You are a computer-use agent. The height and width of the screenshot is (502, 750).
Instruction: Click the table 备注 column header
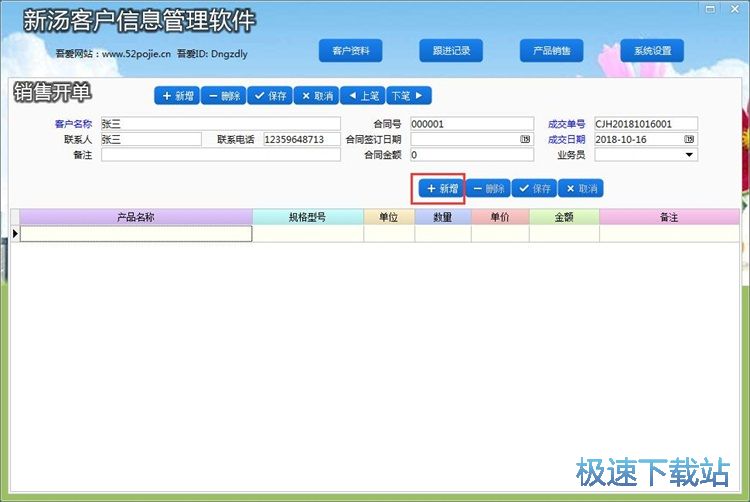669,217
